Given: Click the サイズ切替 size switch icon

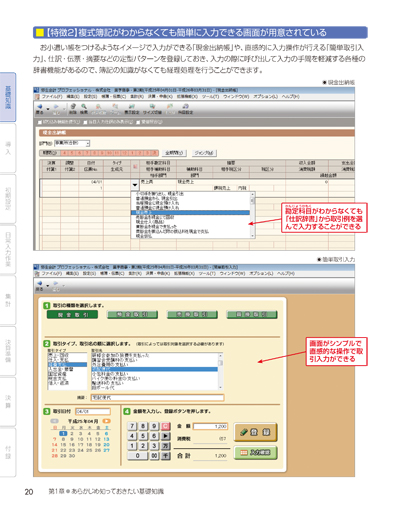Looking at the screenshot, I should (x=152, y=108).
